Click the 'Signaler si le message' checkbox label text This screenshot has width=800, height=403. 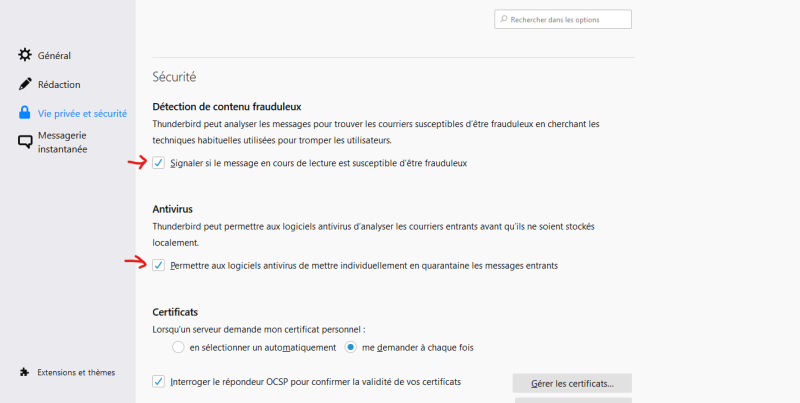point(319,163)
